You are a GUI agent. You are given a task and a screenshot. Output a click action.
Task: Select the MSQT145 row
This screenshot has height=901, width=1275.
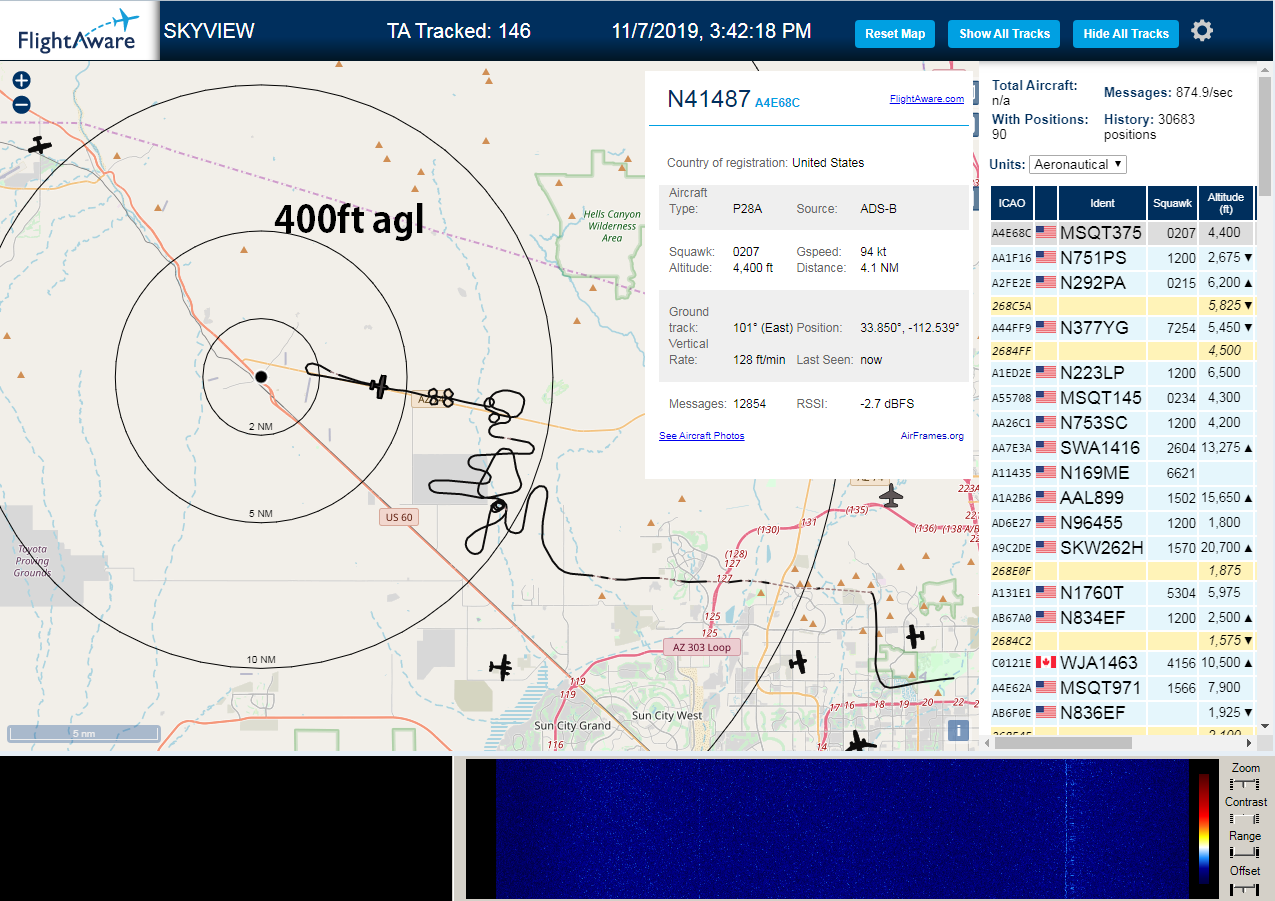click(x=1123, y=397)
